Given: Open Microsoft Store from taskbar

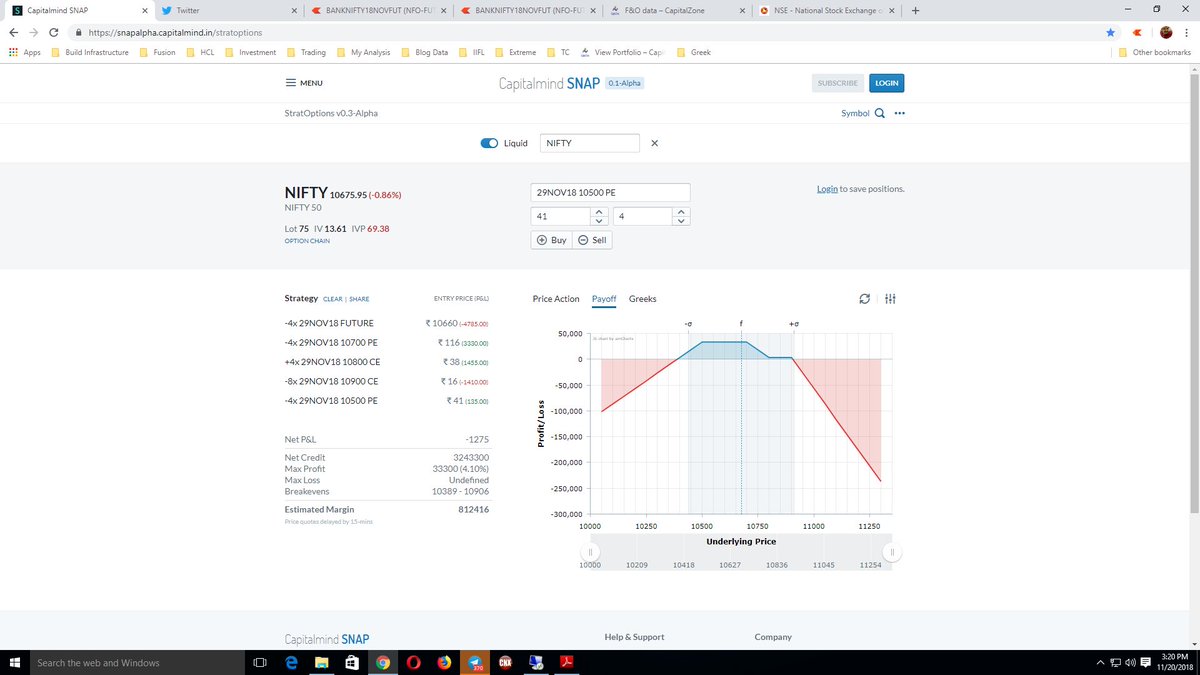Looking at the screenshot, I should pyautogui.click(x=352, y=662).
